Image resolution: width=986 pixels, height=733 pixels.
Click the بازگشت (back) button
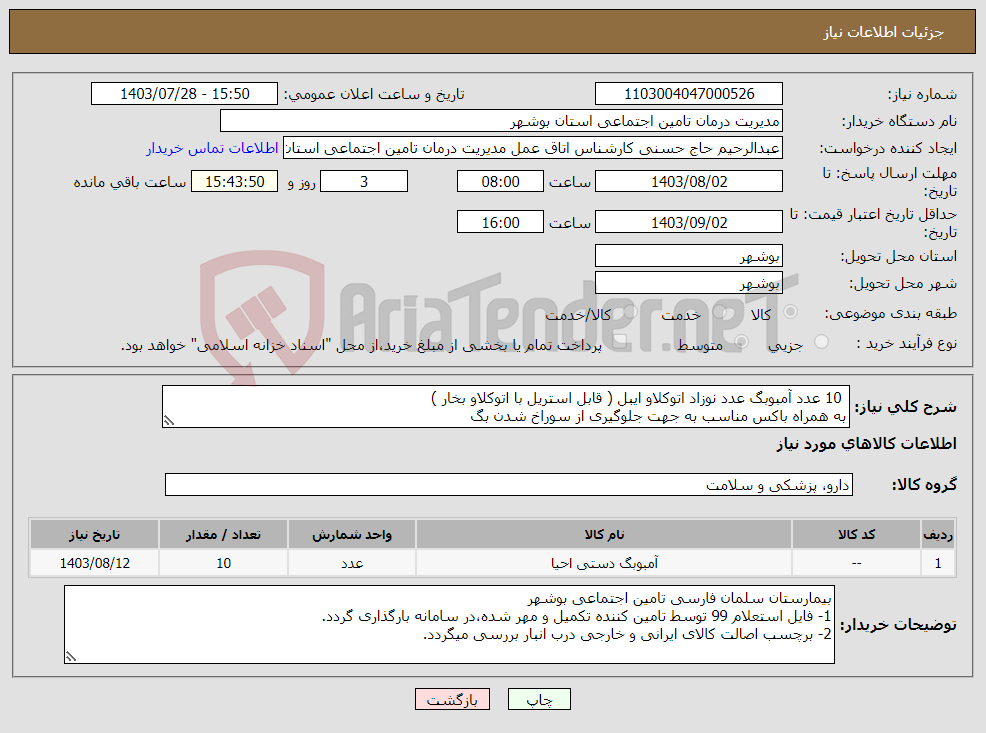(x=452, y=699)
